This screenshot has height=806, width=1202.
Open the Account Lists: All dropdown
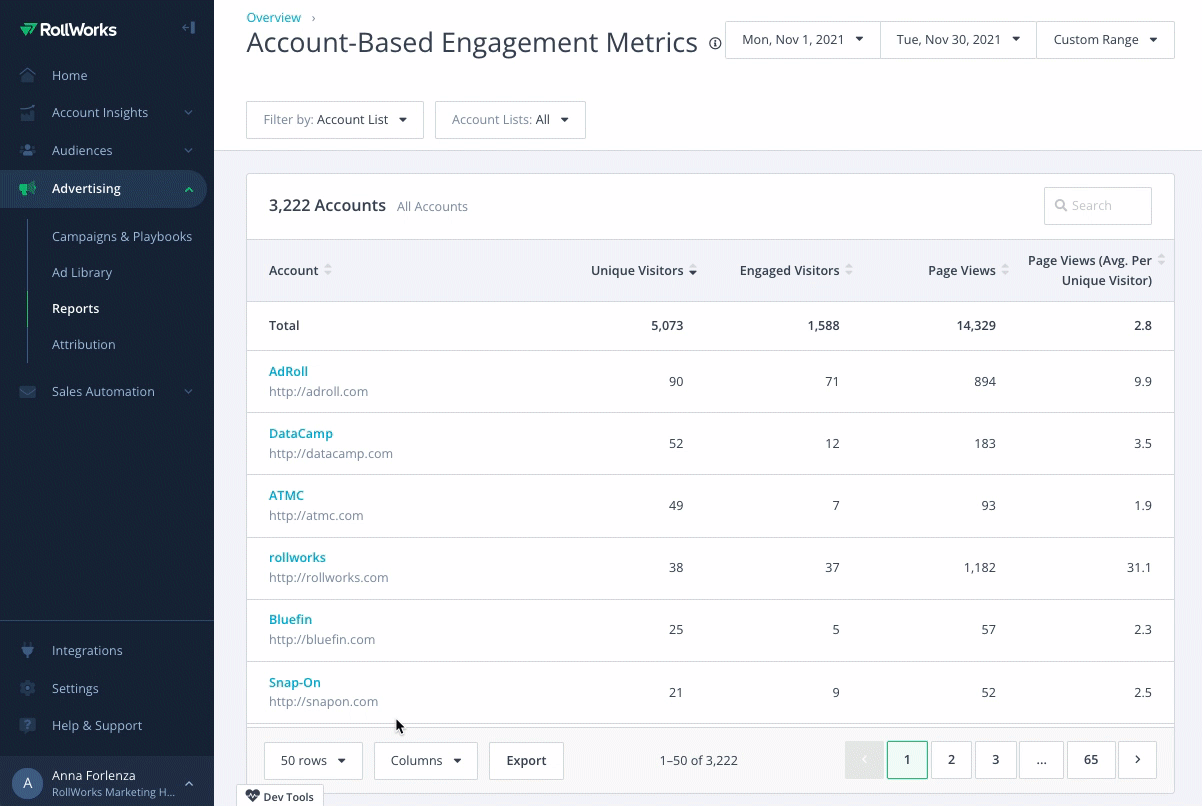(510, 120)
